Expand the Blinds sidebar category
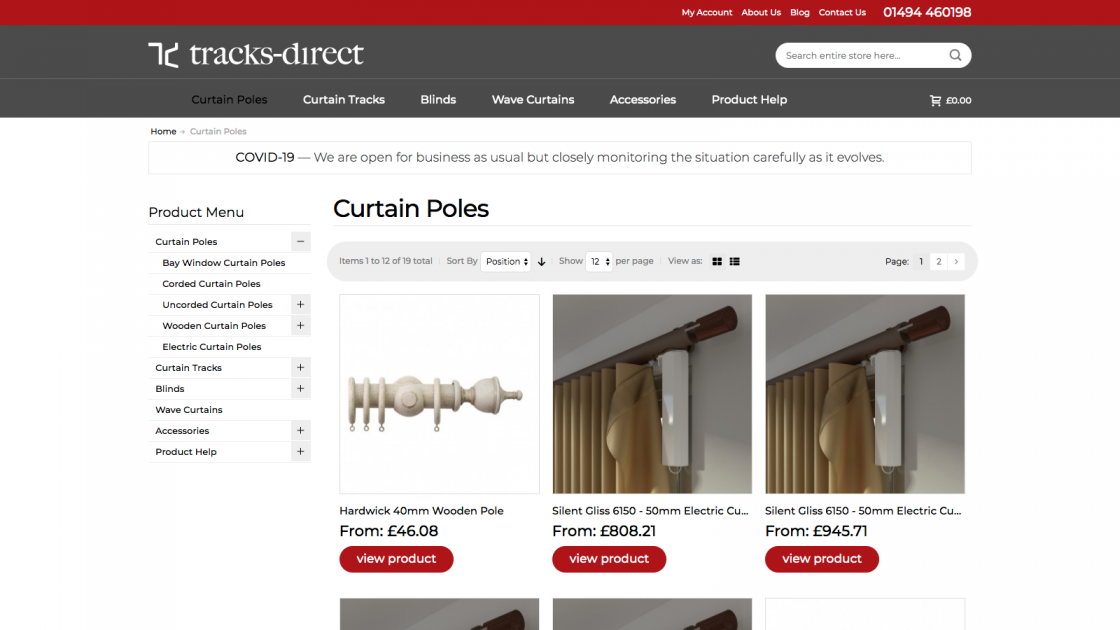 pyautogui.click(x=300, y=389)
